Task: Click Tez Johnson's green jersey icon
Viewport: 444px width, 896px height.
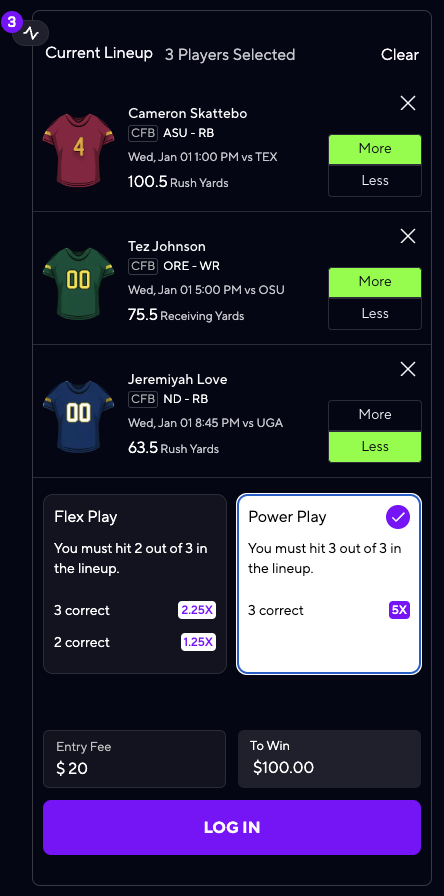Action: (78, 282)
